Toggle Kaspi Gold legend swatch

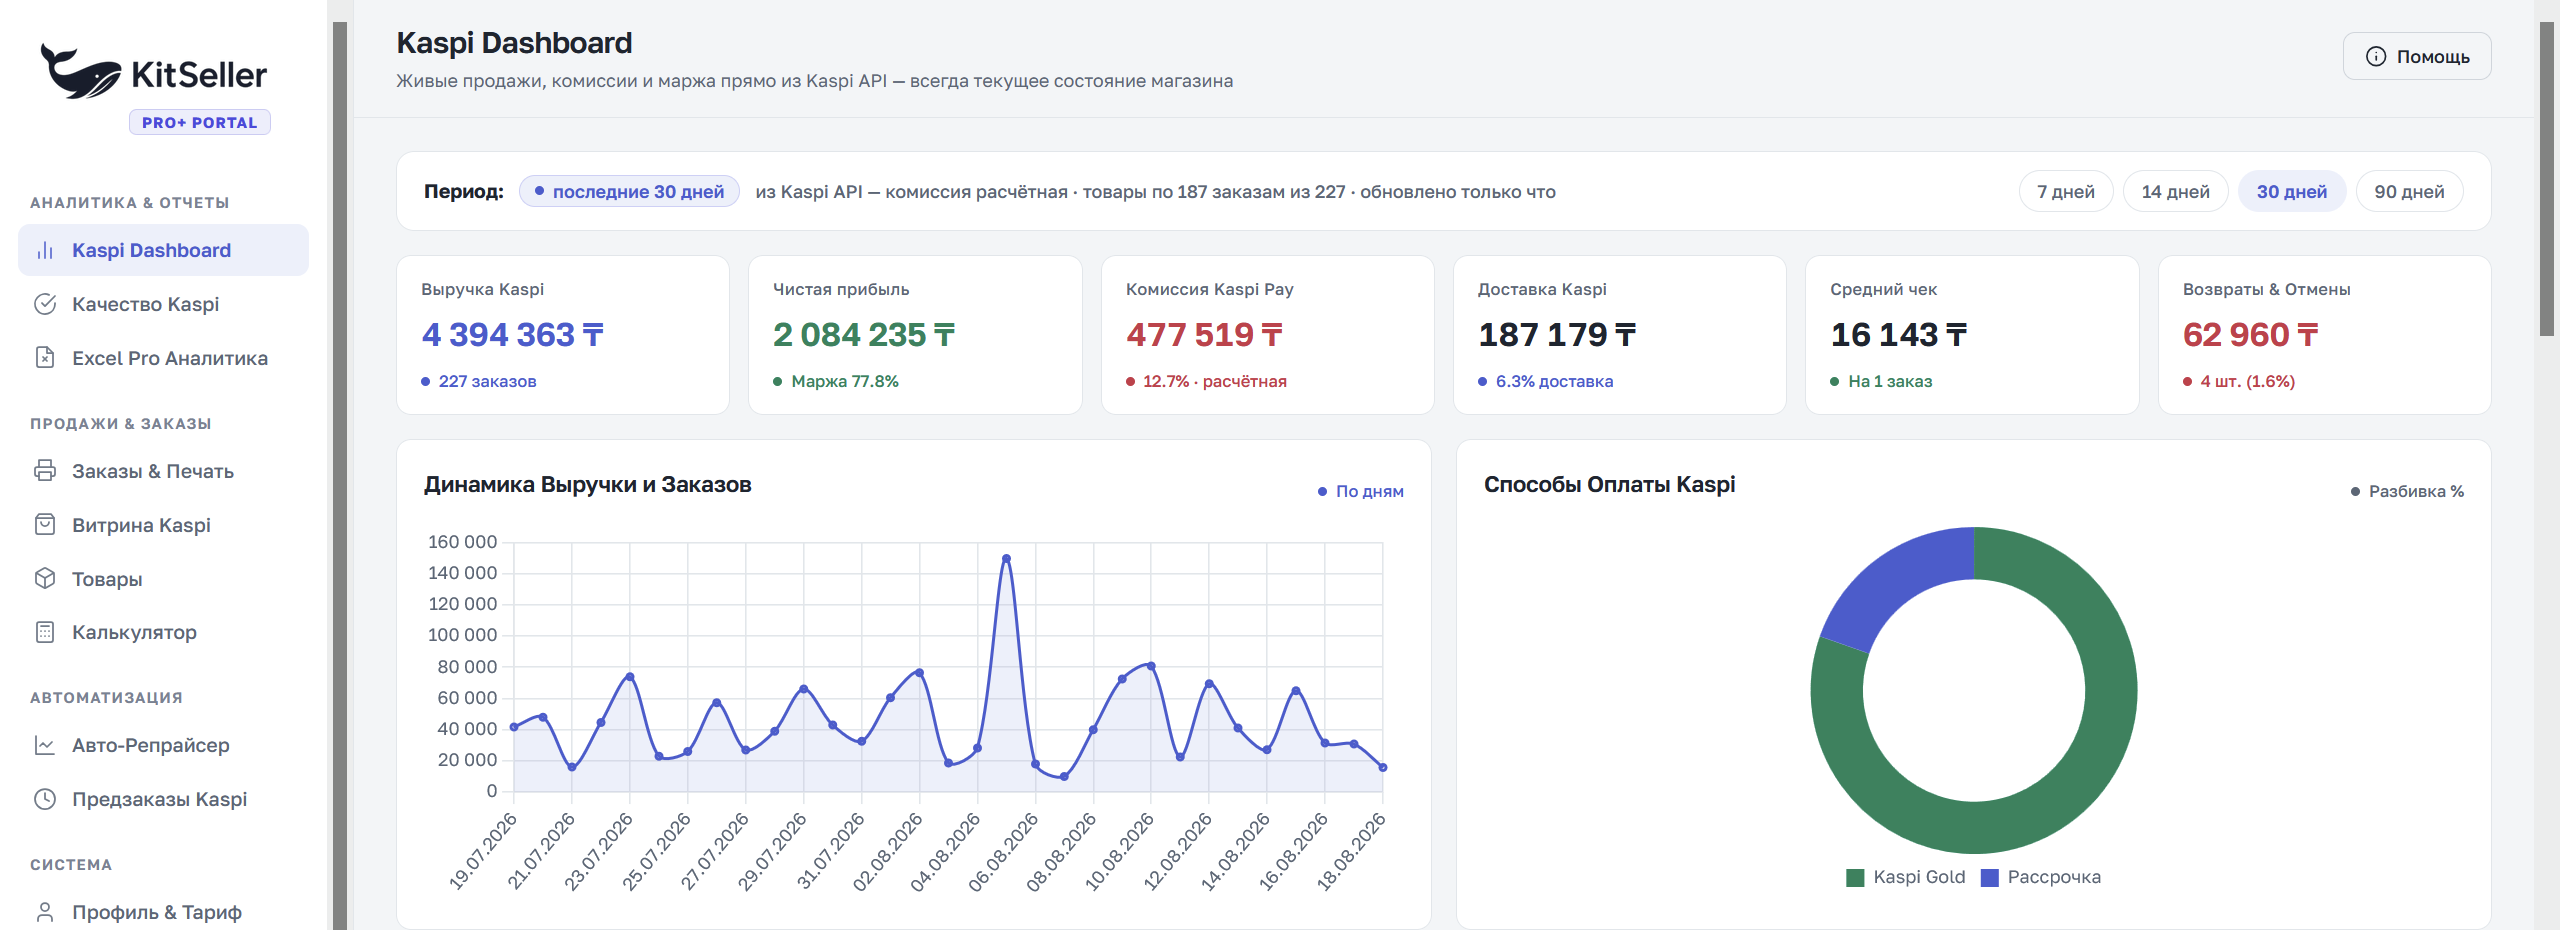click(x=1855, y=877)
